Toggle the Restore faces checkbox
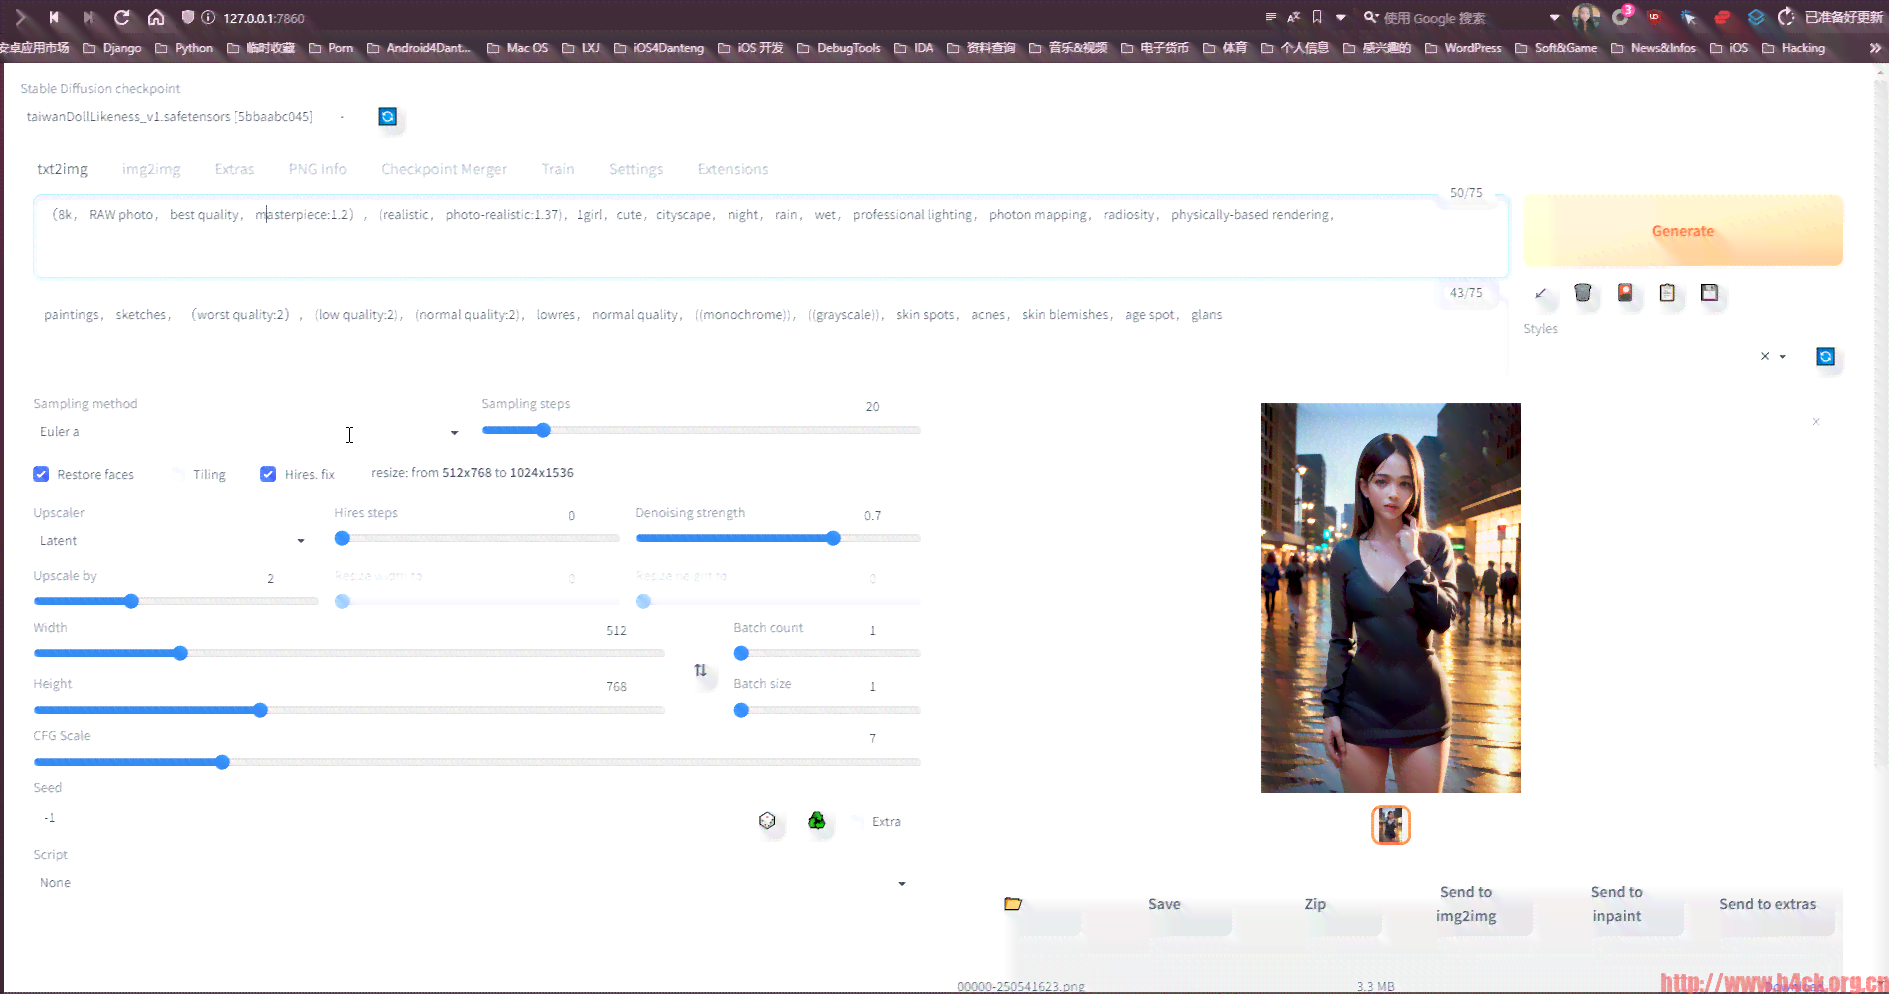 41,474
